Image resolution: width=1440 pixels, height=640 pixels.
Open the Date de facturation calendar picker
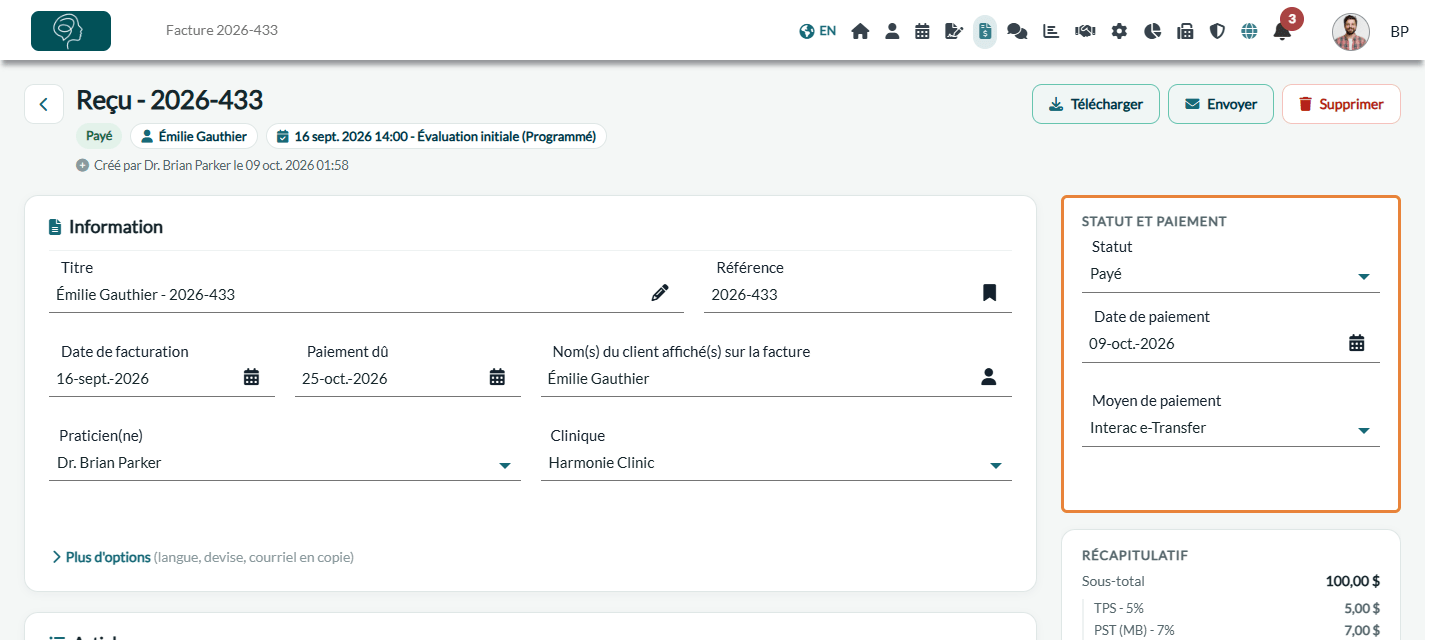coord(252,377)
